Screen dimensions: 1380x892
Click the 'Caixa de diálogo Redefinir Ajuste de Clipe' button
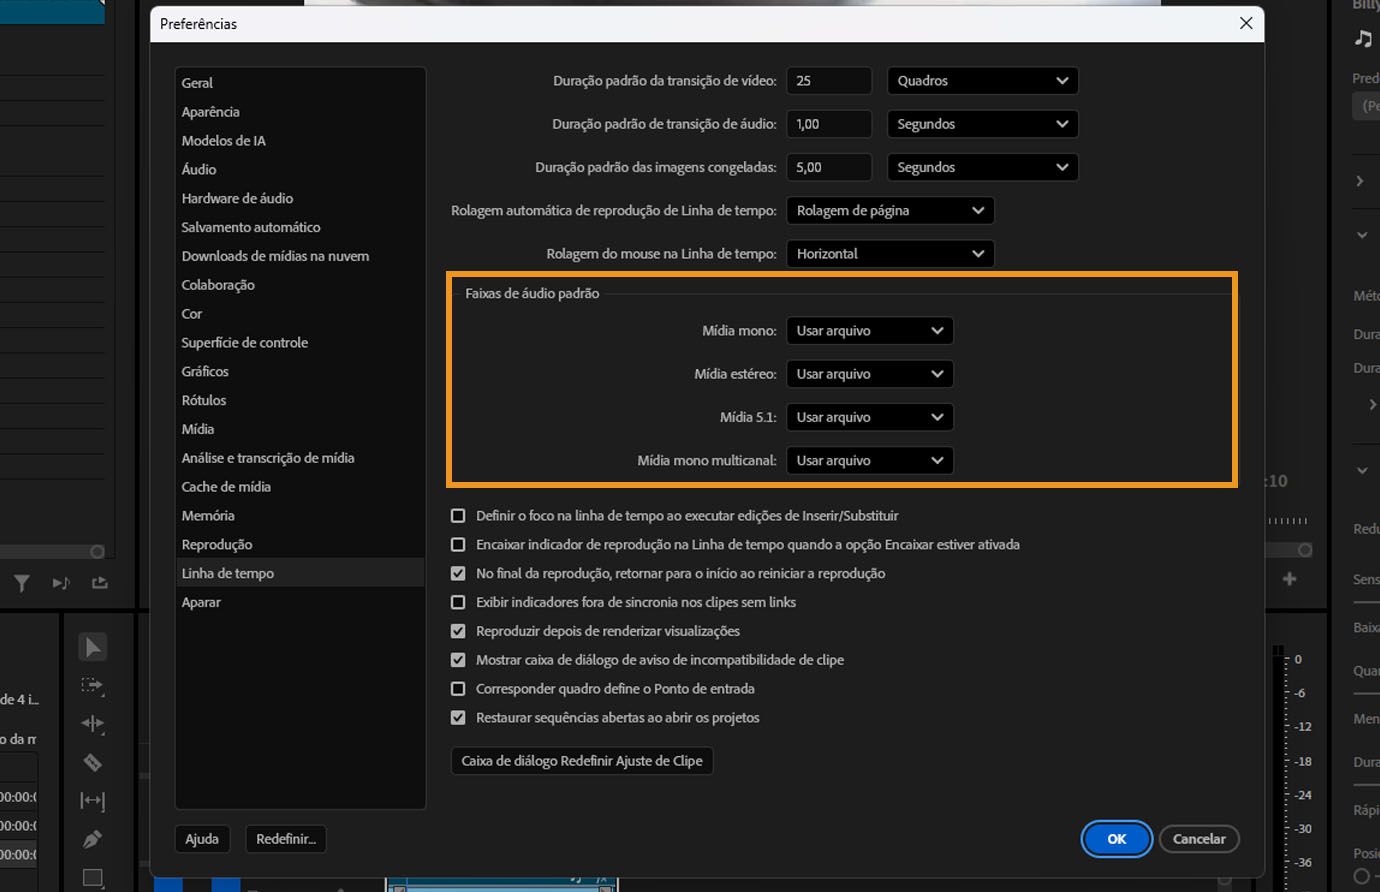[581, 760]
